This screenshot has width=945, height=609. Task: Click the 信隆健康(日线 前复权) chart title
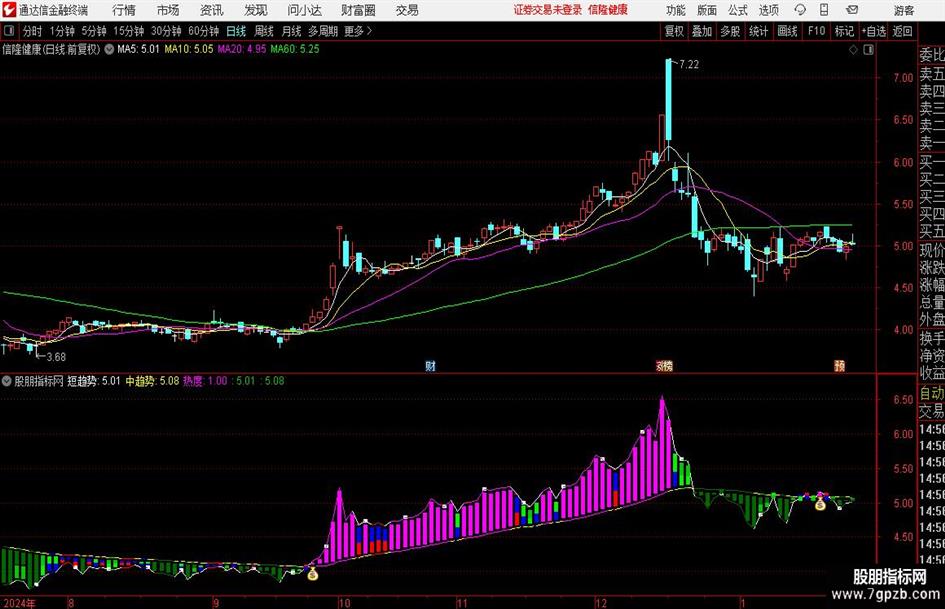tap(51, 49)
